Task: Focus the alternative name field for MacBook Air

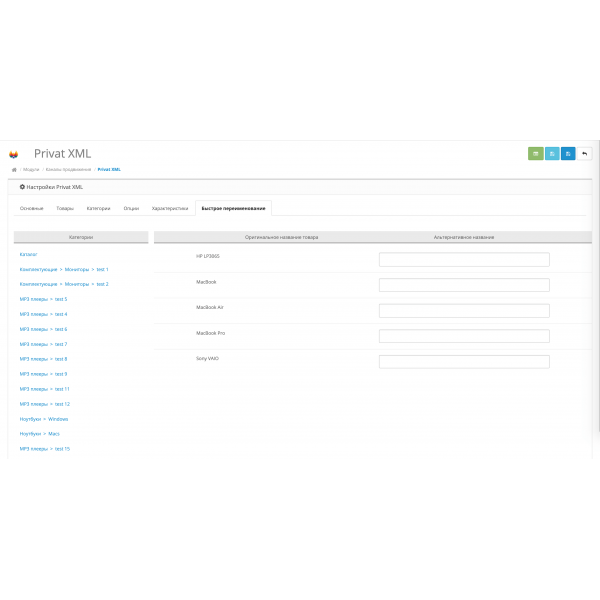Action: click(x=464, y=311)
